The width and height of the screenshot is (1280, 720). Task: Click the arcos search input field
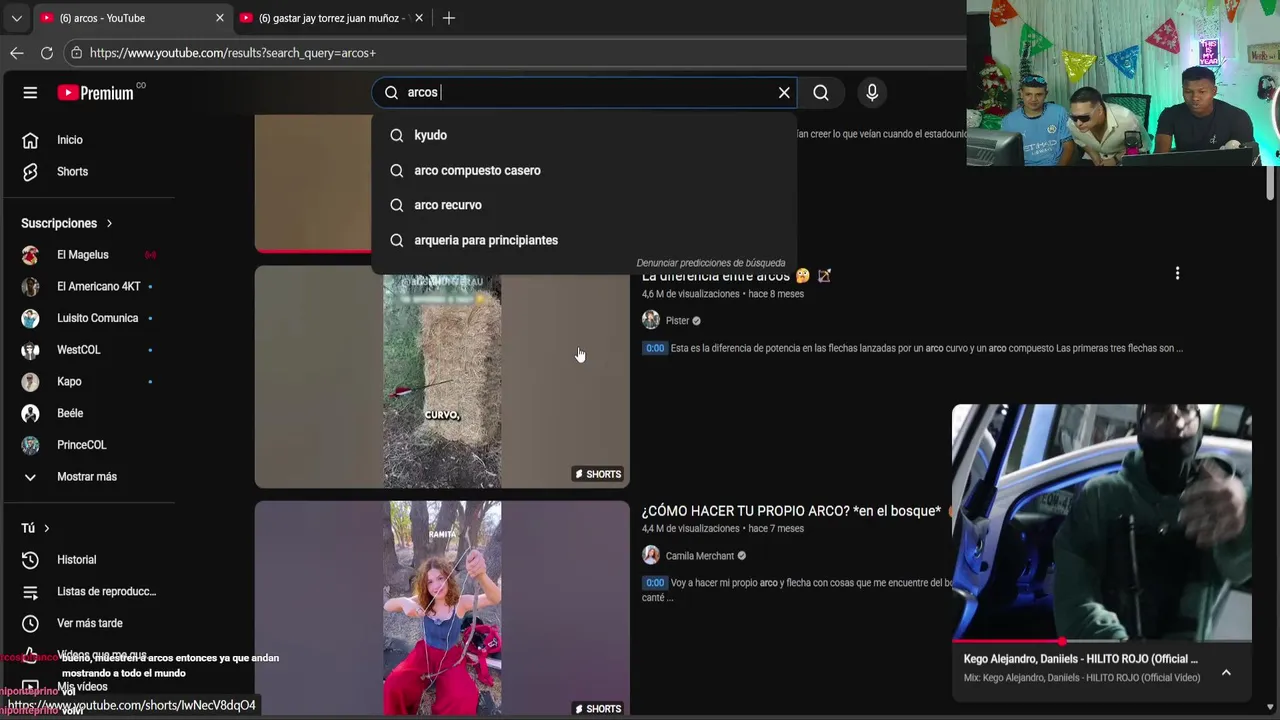point(585,93)
